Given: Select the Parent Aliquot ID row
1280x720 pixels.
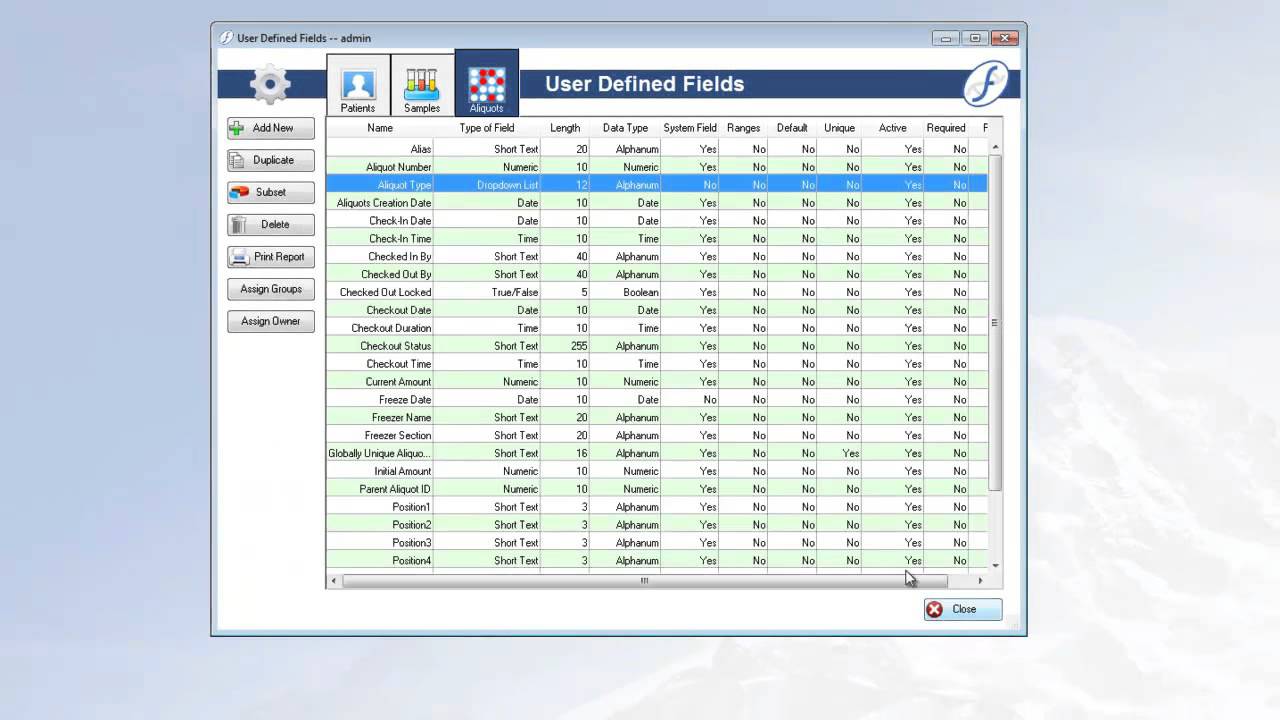Looking at the screenshot, I should (x=657, y=489).
